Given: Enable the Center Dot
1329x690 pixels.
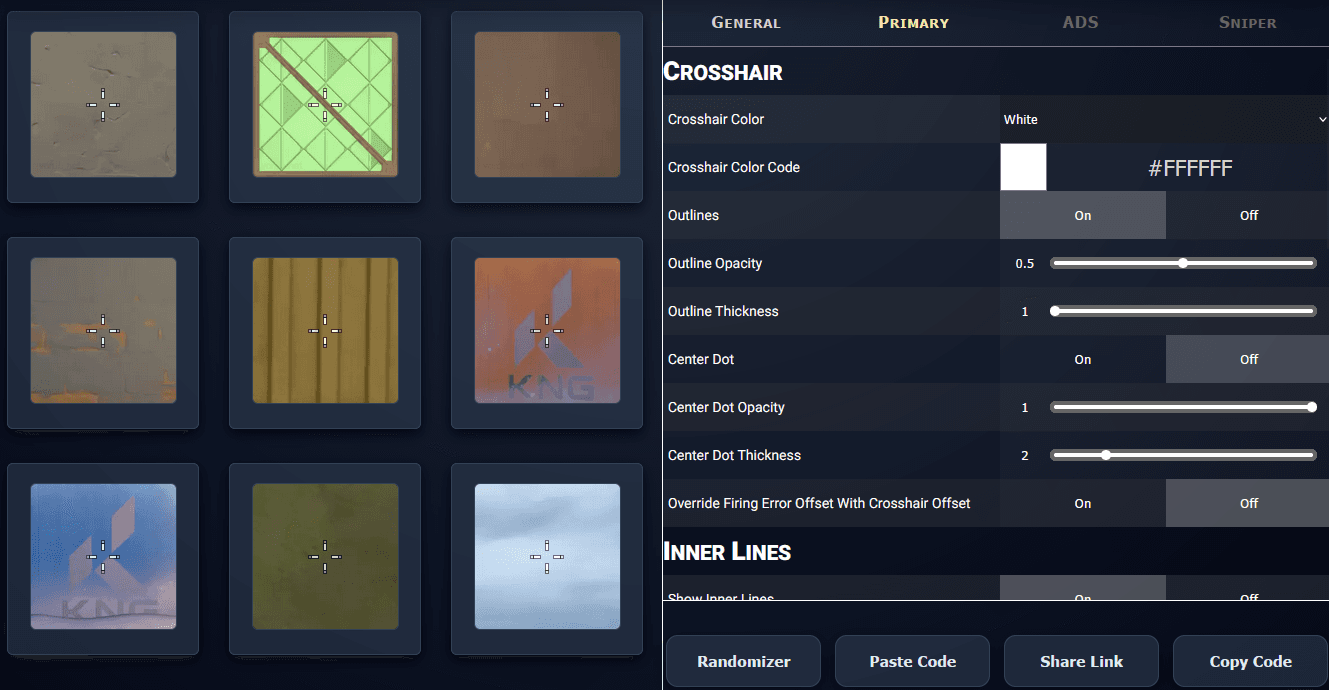Looking at the screenshot, I should [x=1082, y=359].
